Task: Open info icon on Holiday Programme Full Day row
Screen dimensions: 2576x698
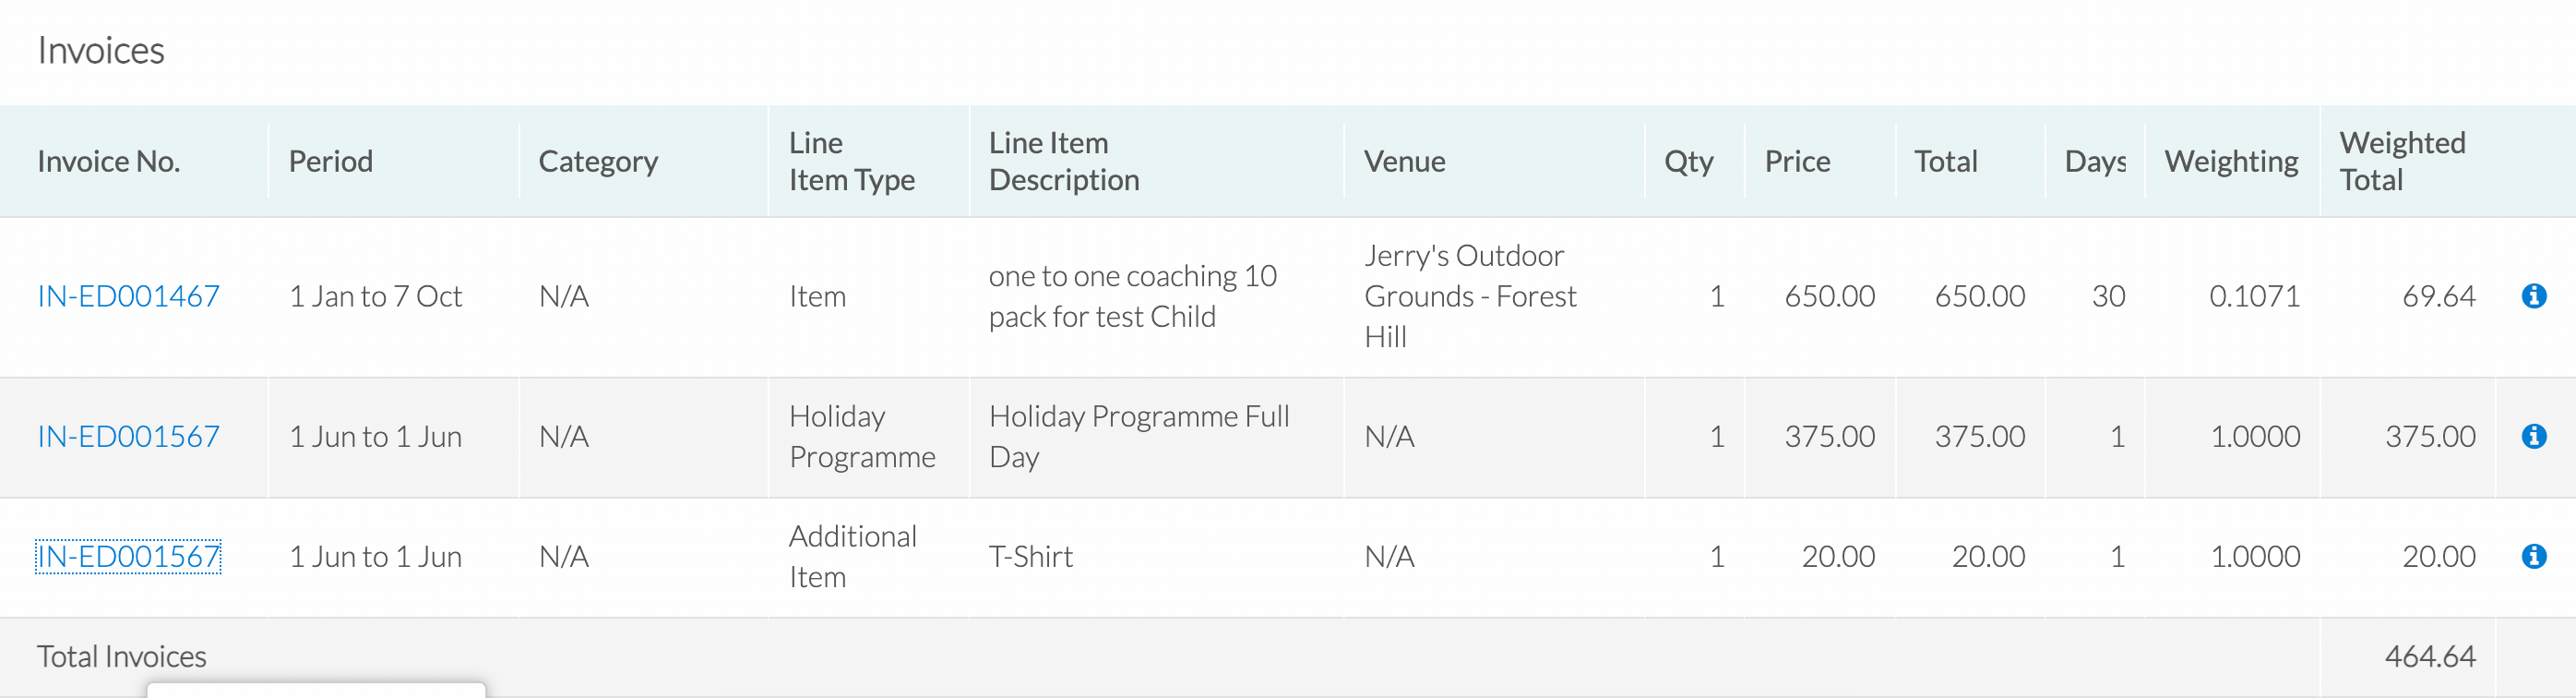Action: (x=2533, y=436)
